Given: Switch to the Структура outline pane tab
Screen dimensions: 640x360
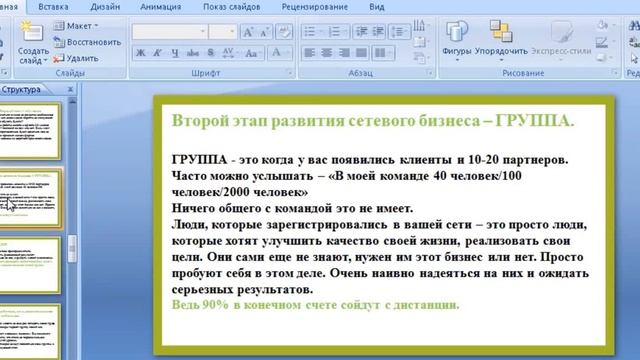Looking at the screenshot, I should click(21, 89).
